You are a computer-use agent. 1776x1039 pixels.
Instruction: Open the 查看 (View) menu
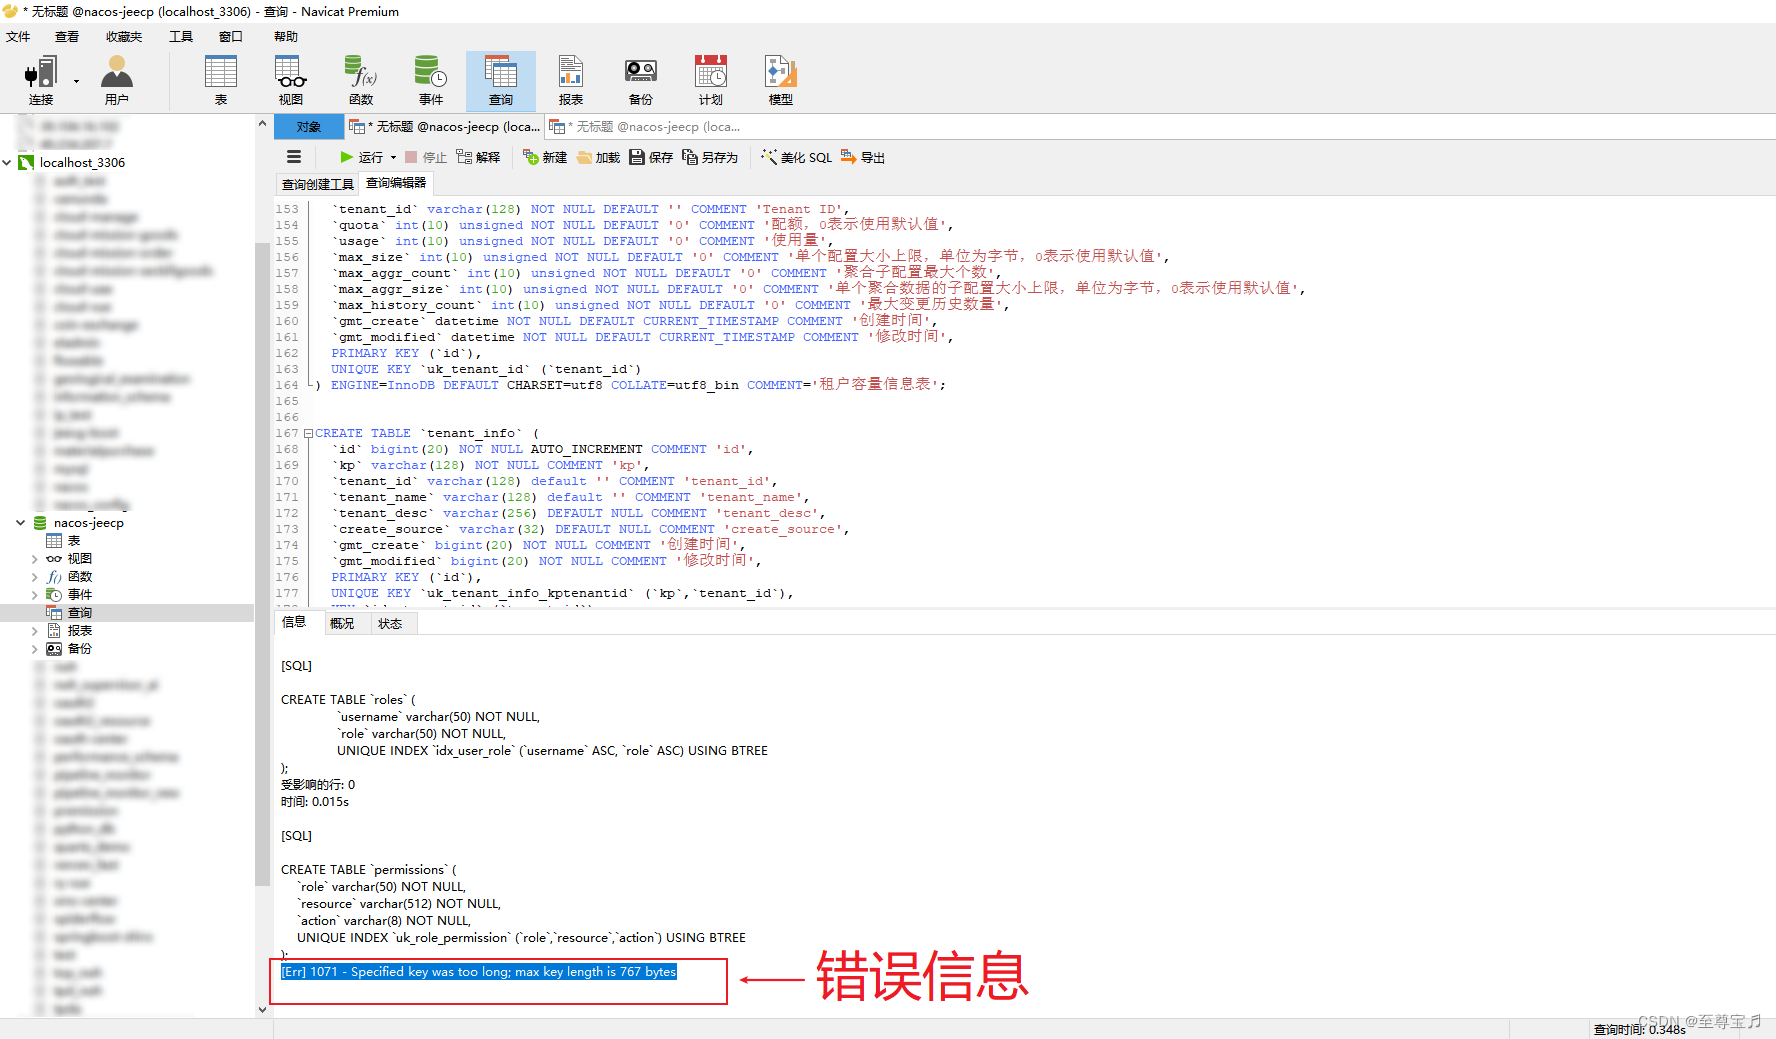pos(67,37)
